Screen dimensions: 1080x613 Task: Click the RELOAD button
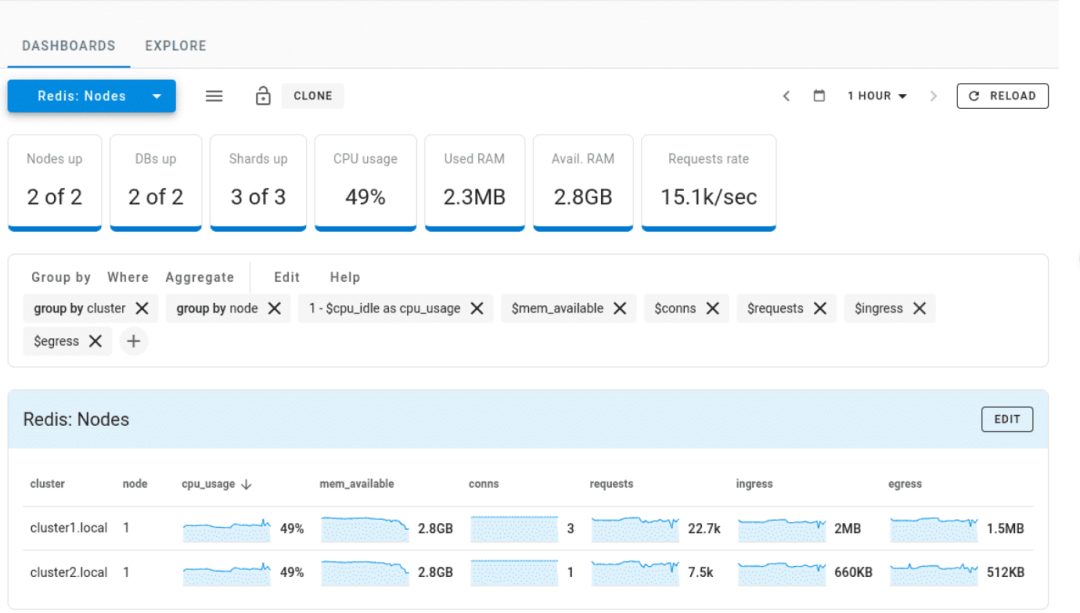point(1003,96)
